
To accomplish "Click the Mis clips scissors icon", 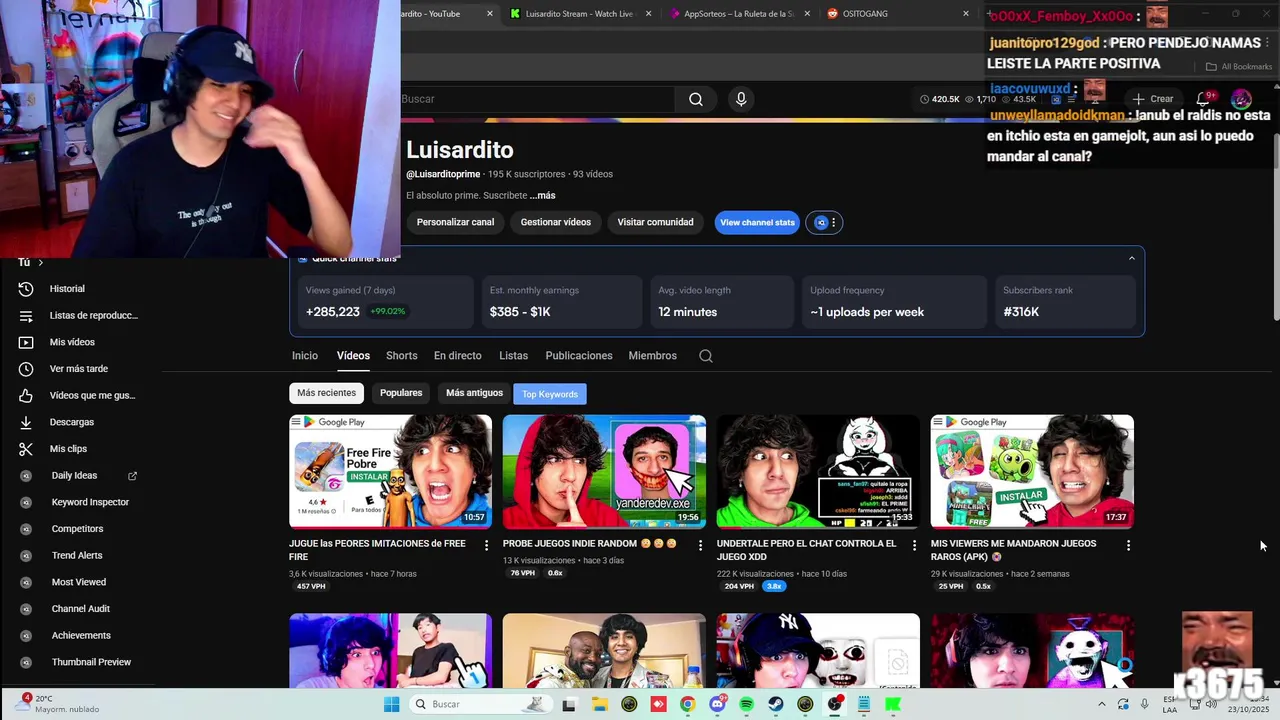I will (x=26, y=449).
